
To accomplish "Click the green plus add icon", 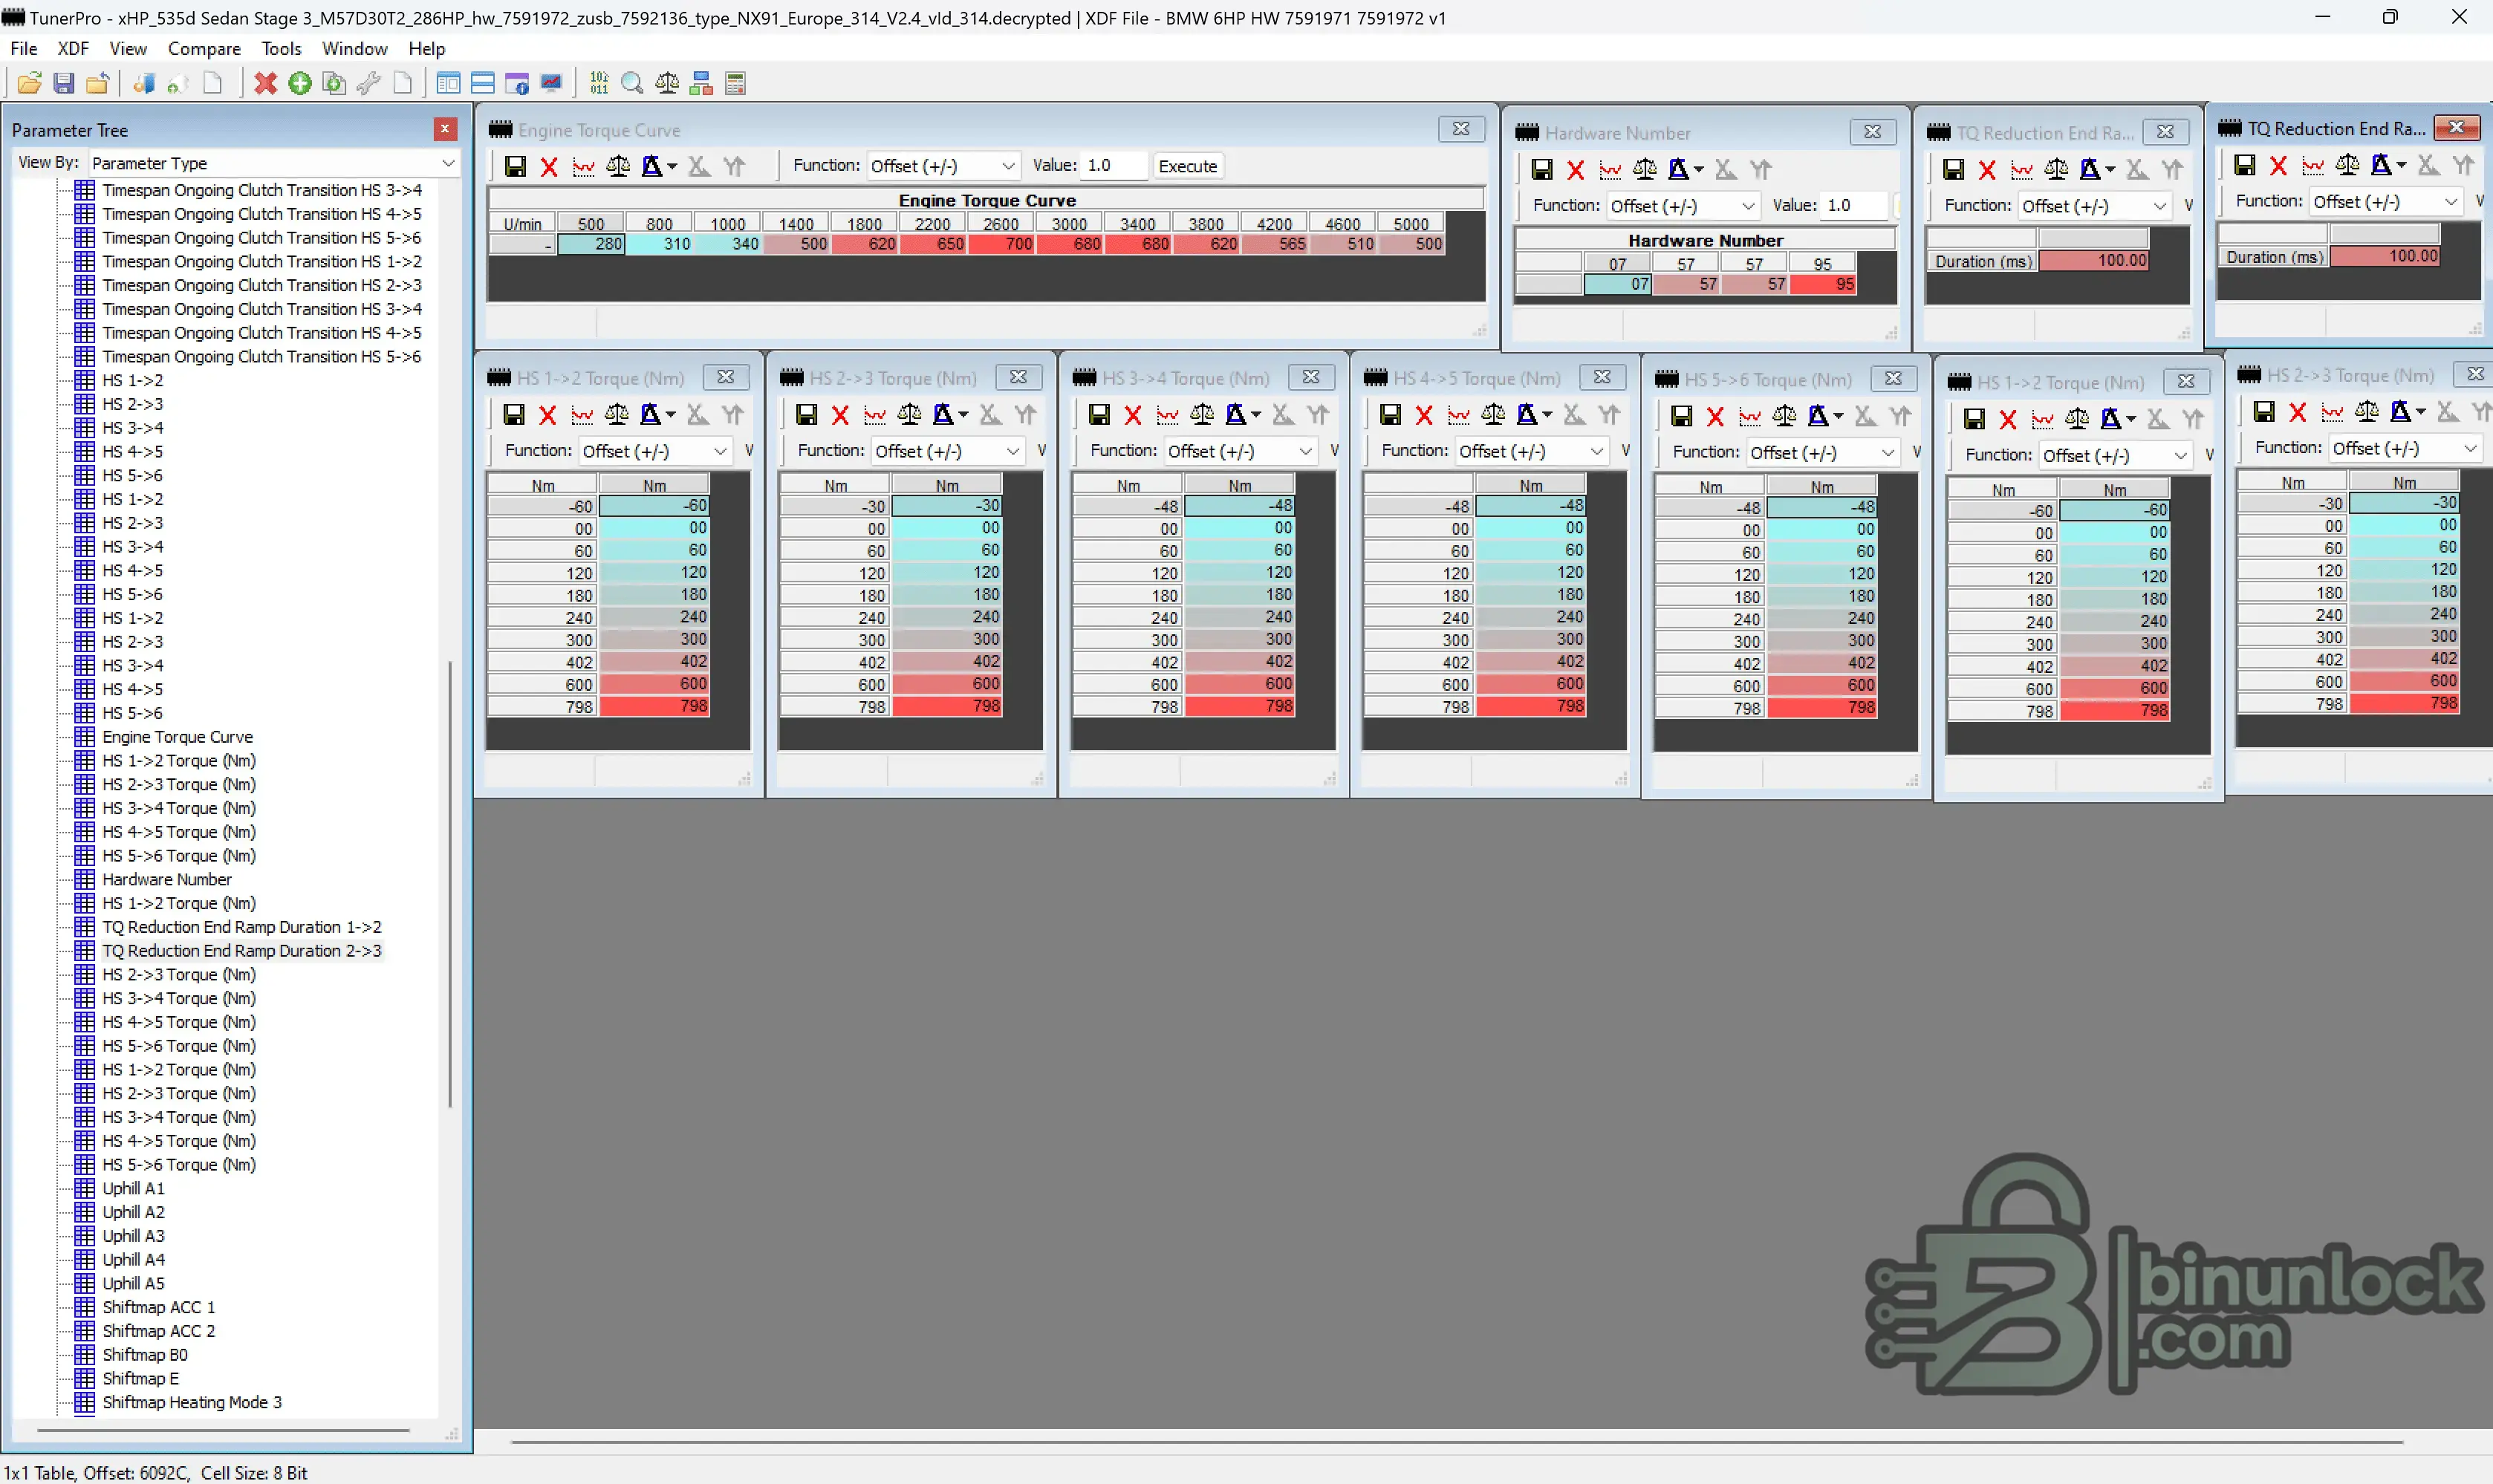I will [x=299, y=83].
